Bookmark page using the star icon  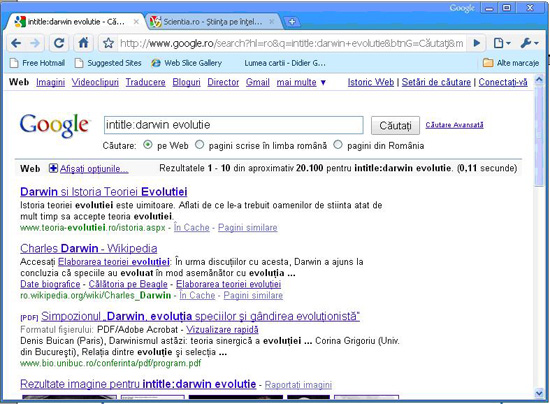(x=108, y=43)
